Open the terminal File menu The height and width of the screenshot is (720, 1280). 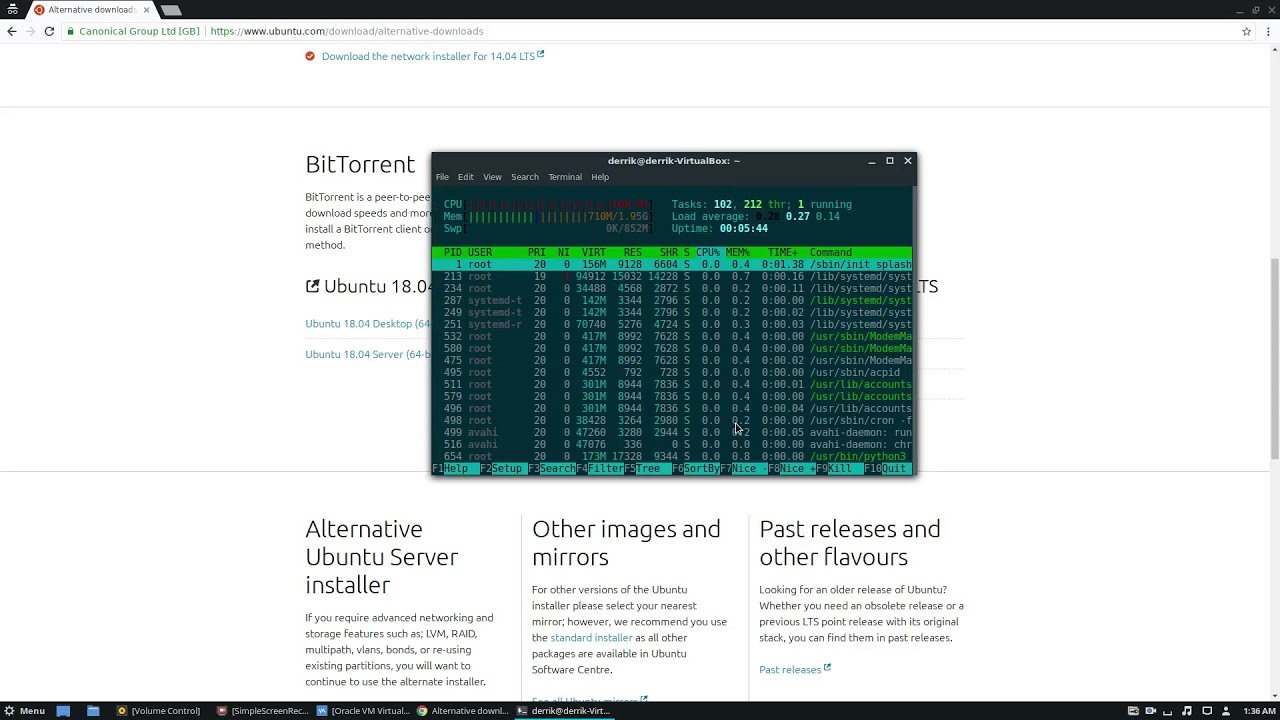(442, 177)
